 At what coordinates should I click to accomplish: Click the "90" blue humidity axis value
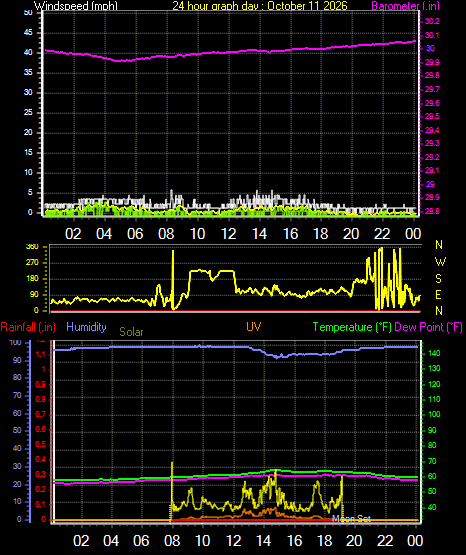coord(17,360)
